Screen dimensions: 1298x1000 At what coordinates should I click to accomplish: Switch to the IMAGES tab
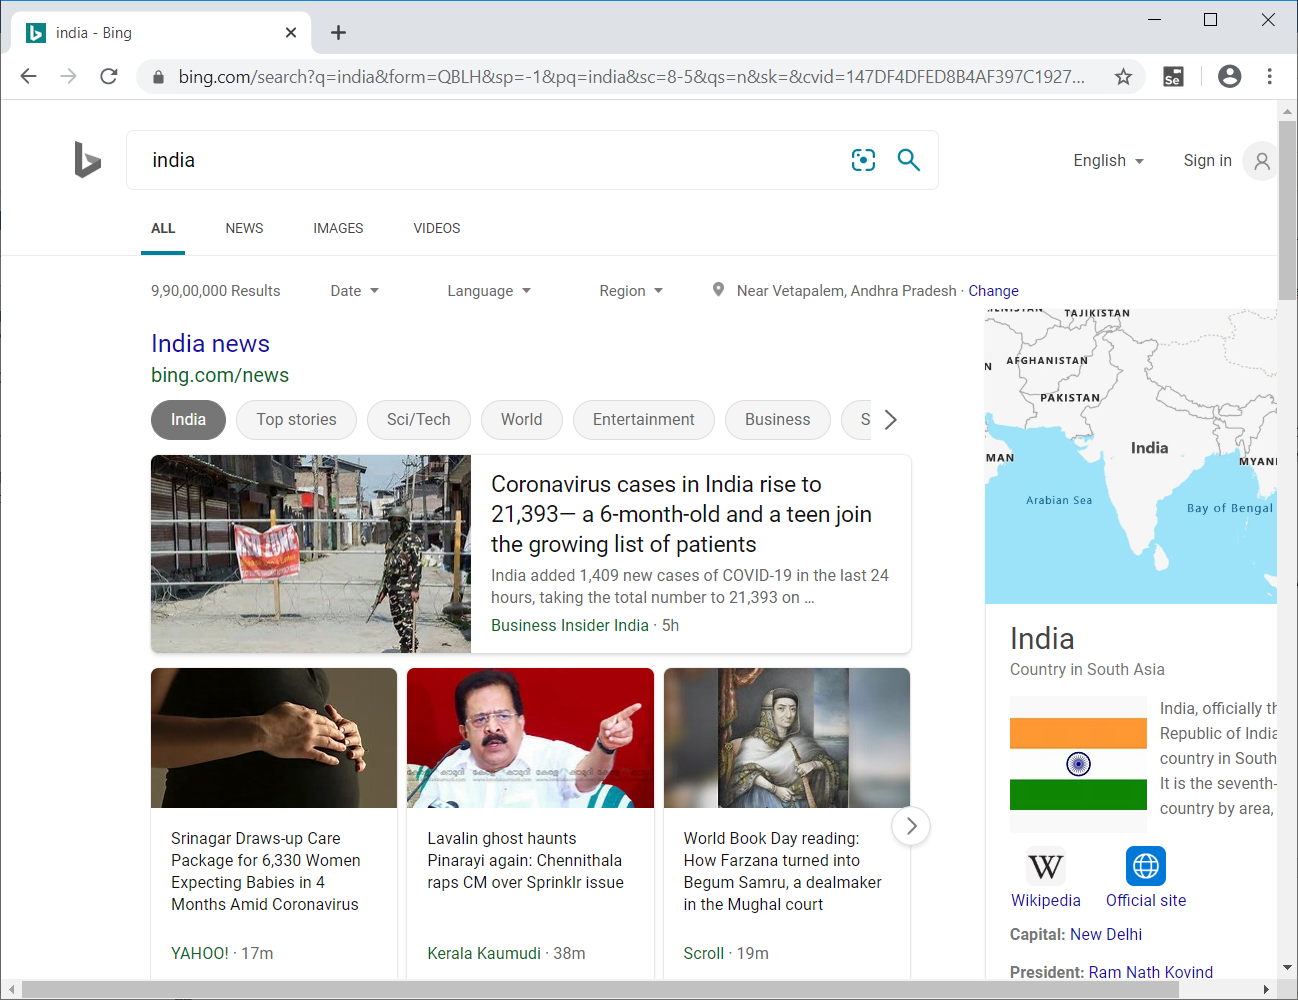click(x=338, y=229)
